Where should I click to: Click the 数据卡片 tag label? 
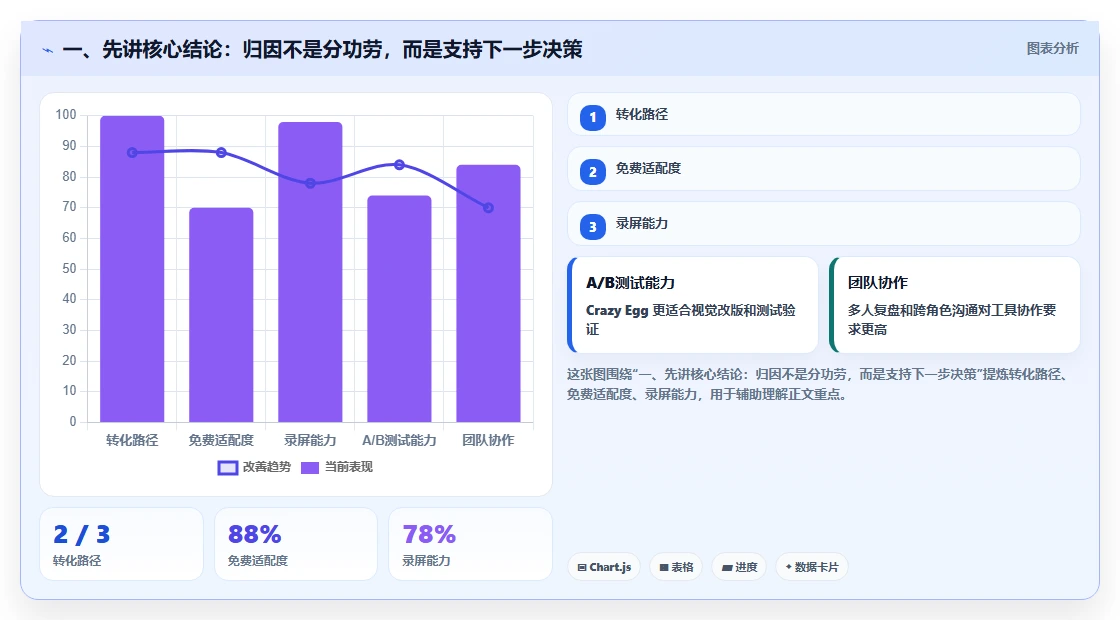tap(816, 567)
